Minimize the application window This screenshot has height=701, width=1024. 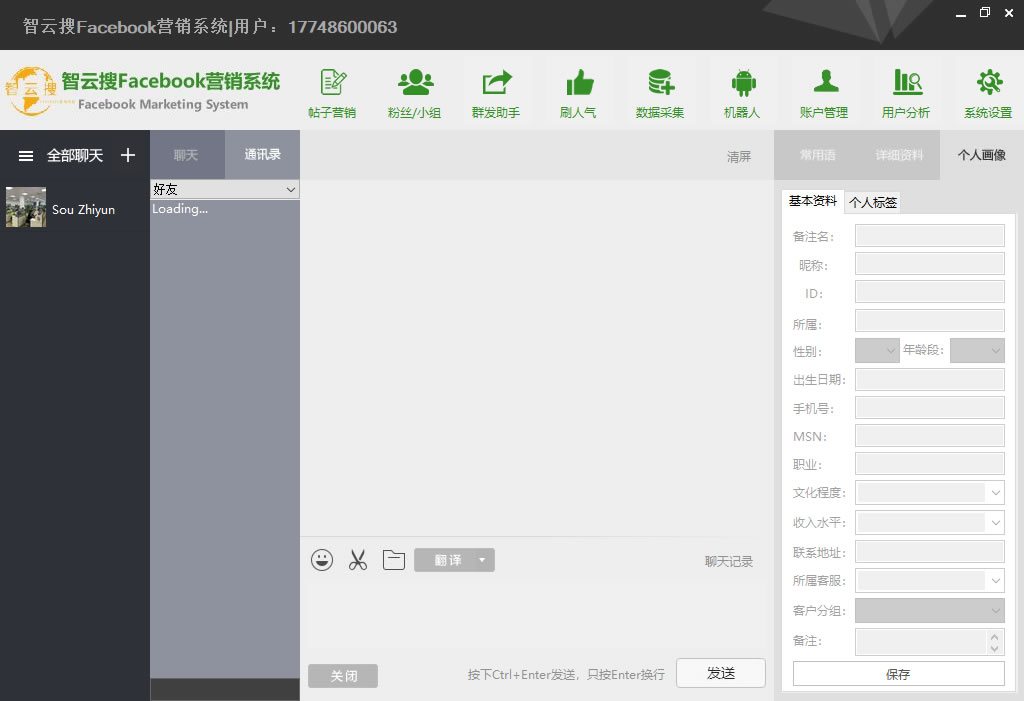[961, 14]
